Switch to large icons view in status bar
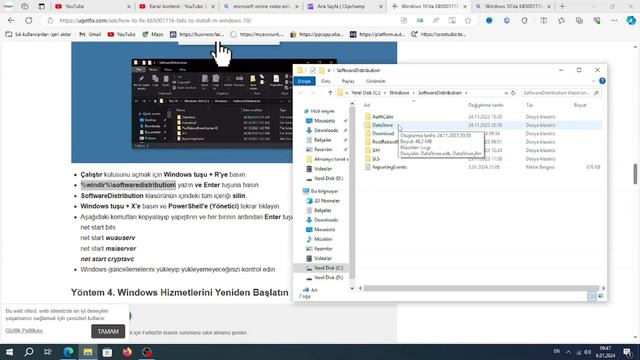The image size is (640, 360). click(x=601, y=296)
